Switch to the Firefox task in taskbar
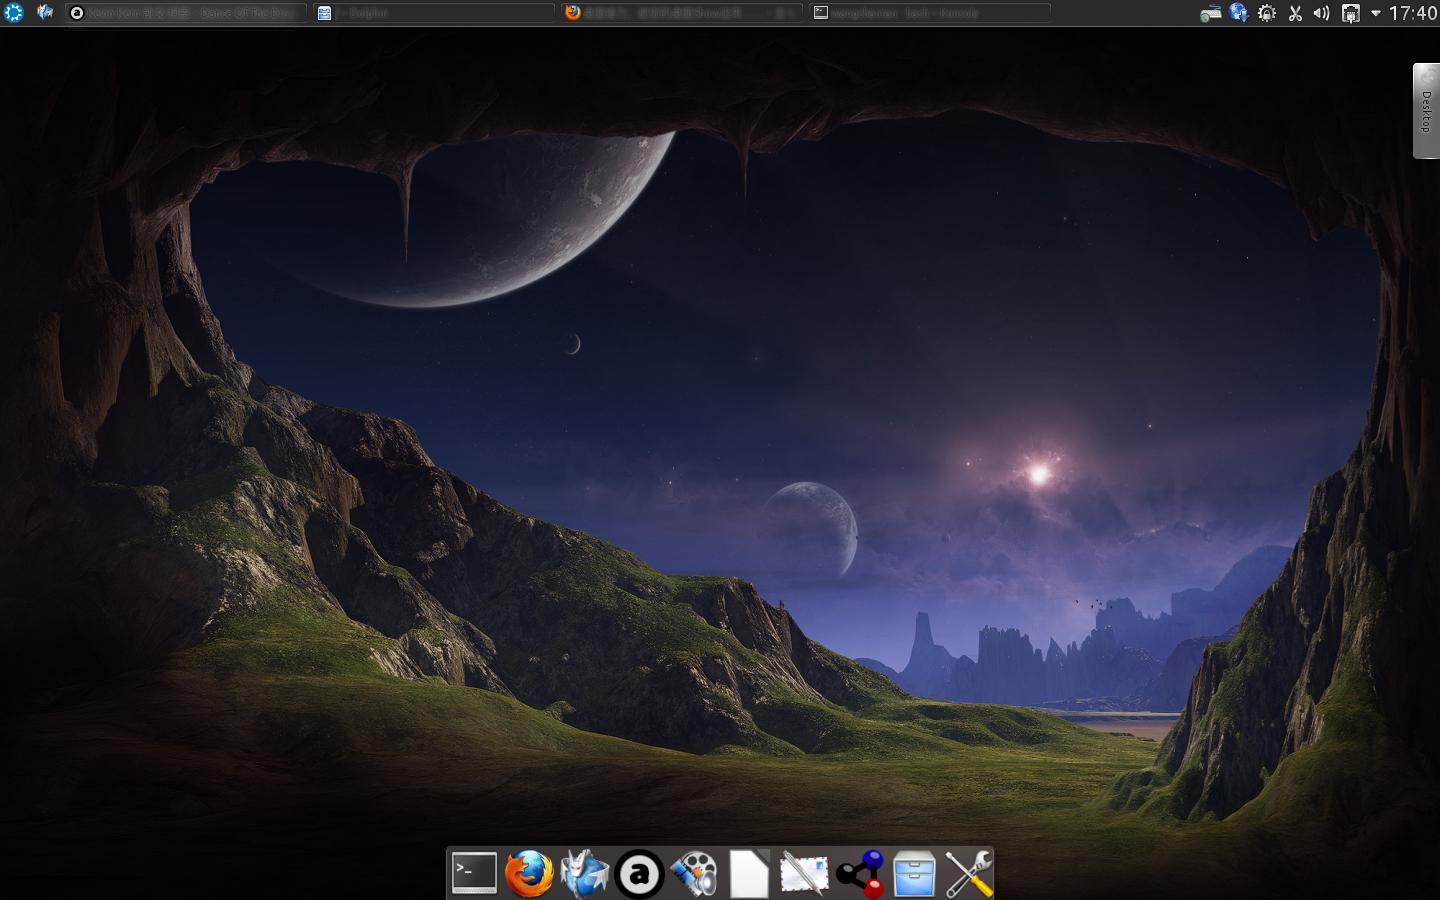The height and width of the screenshot is (900, 1440). pos(681,13)
